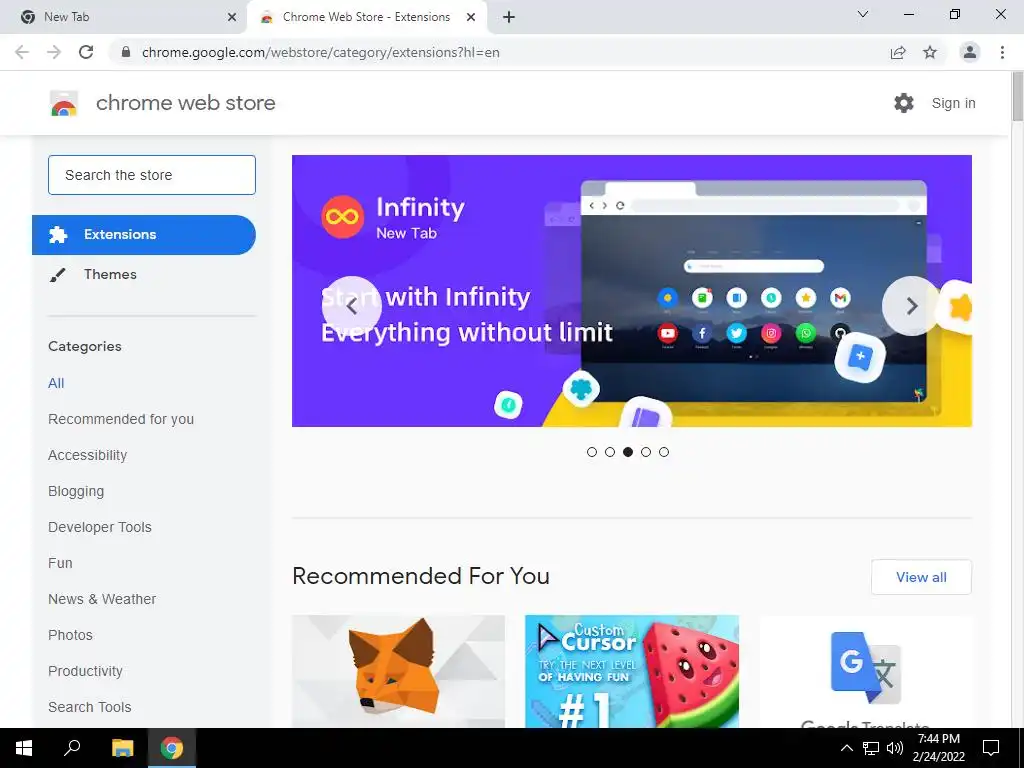1024x768 pixels.
Task: Choose the Developer Tools category
Action: tap(100, 527)
